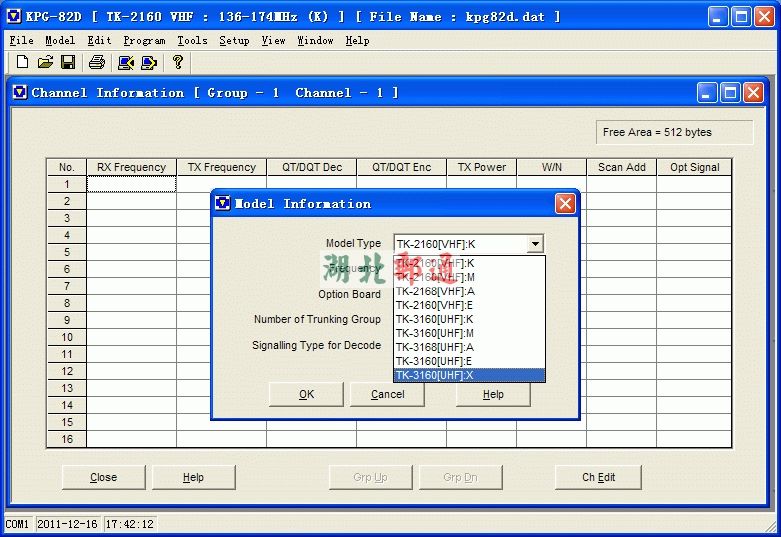The image size is (781, 537).
Task: Open the Program menu
Action: (144, 41)
